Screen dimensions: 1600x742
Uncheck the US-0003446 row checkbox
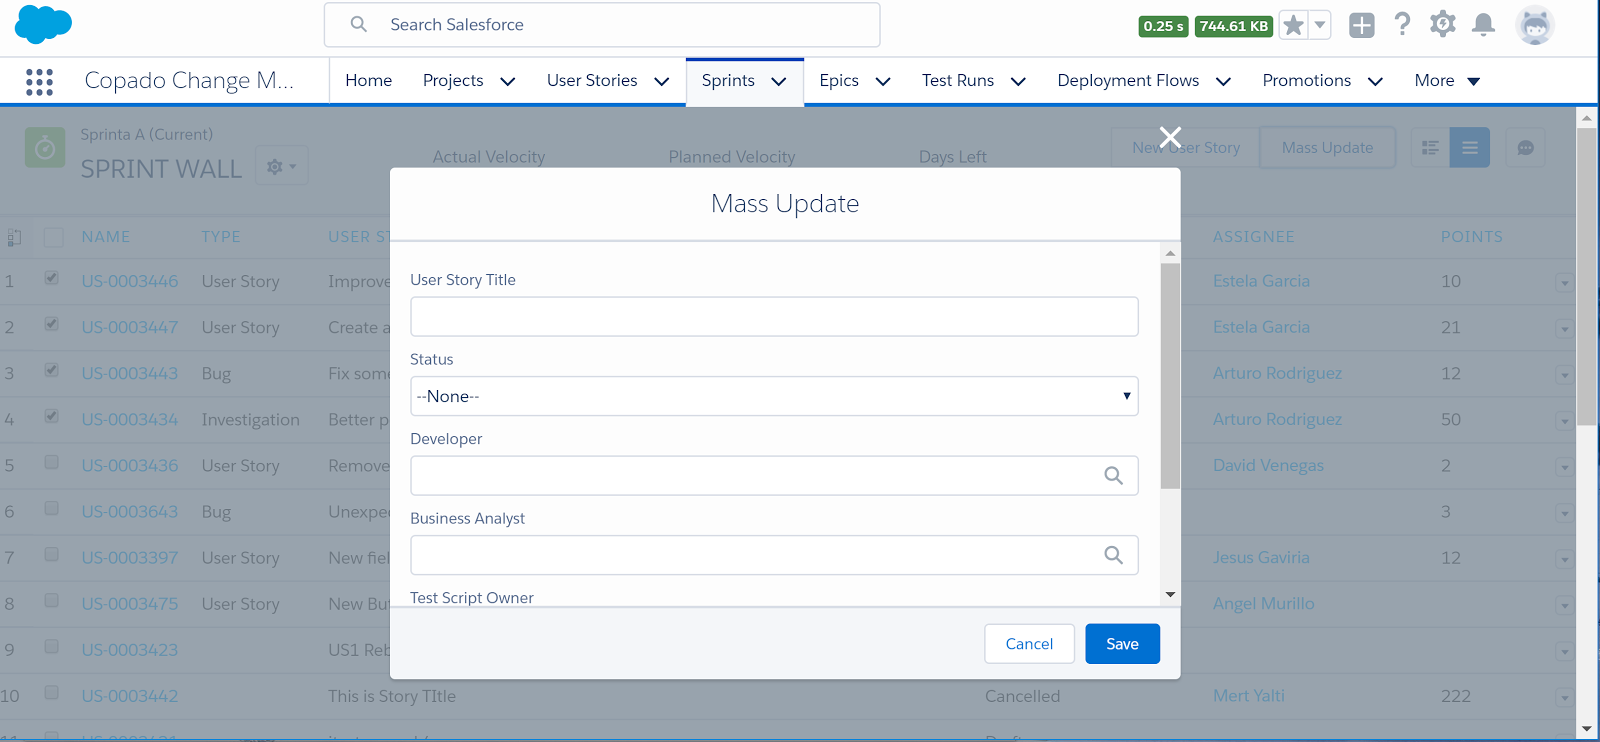[51, 278]
